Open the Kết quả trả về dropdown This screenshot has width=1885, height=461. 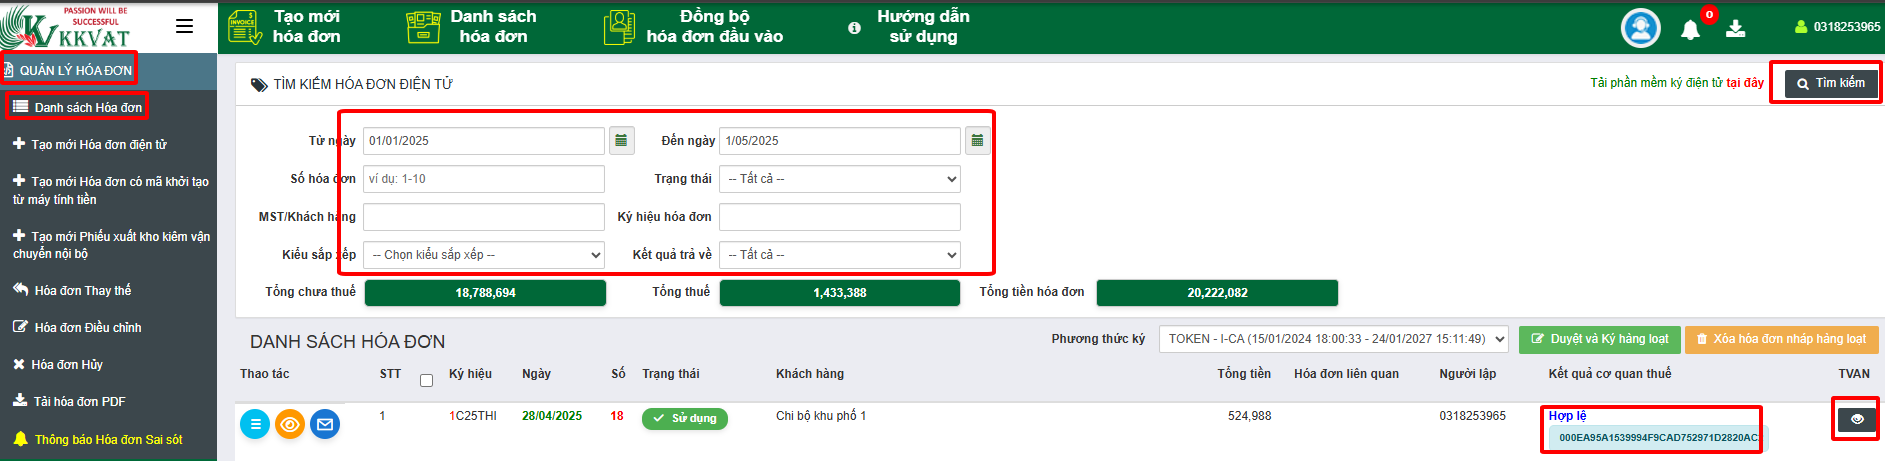pyautogui.click(x=840, y=255)
